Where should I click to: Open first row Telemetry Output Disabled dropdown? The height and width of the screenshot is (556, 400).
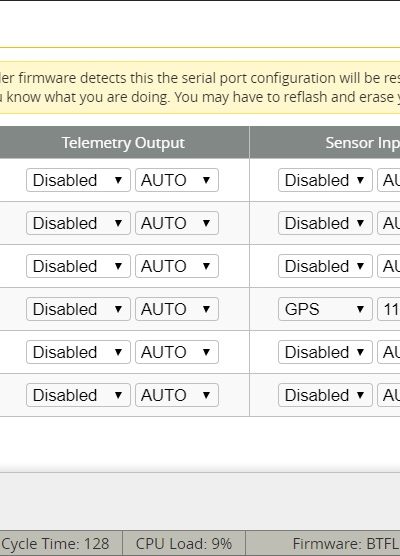[x=78, y=180]
